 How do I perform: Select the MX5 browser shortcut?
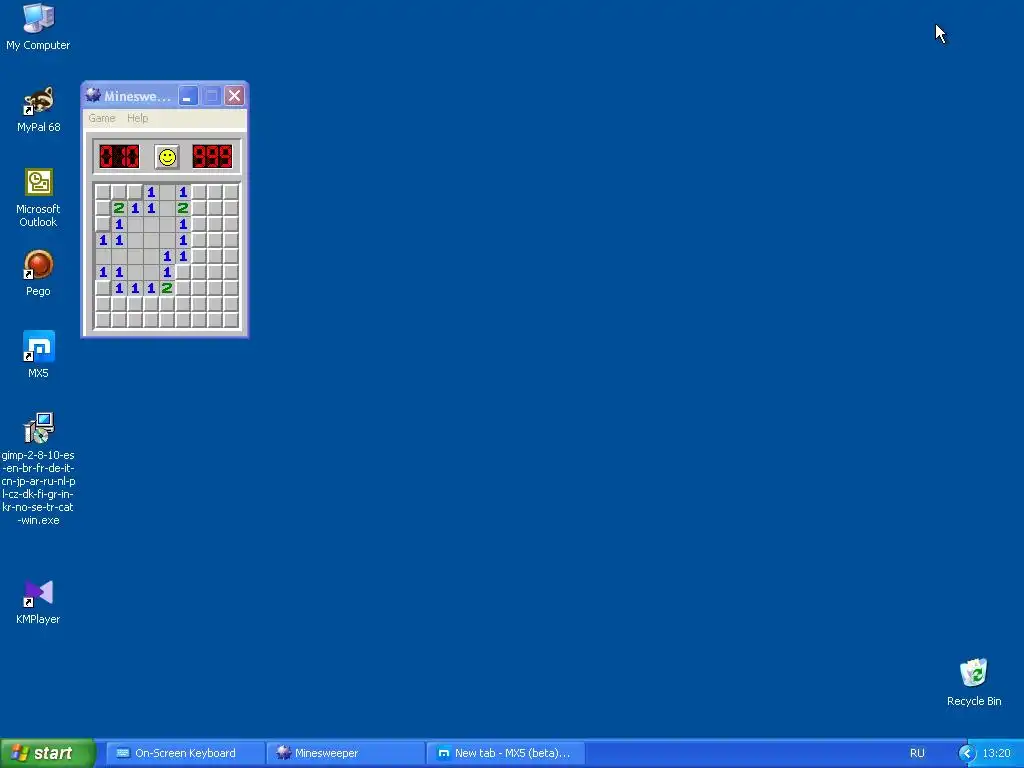[x=38, y=355]
